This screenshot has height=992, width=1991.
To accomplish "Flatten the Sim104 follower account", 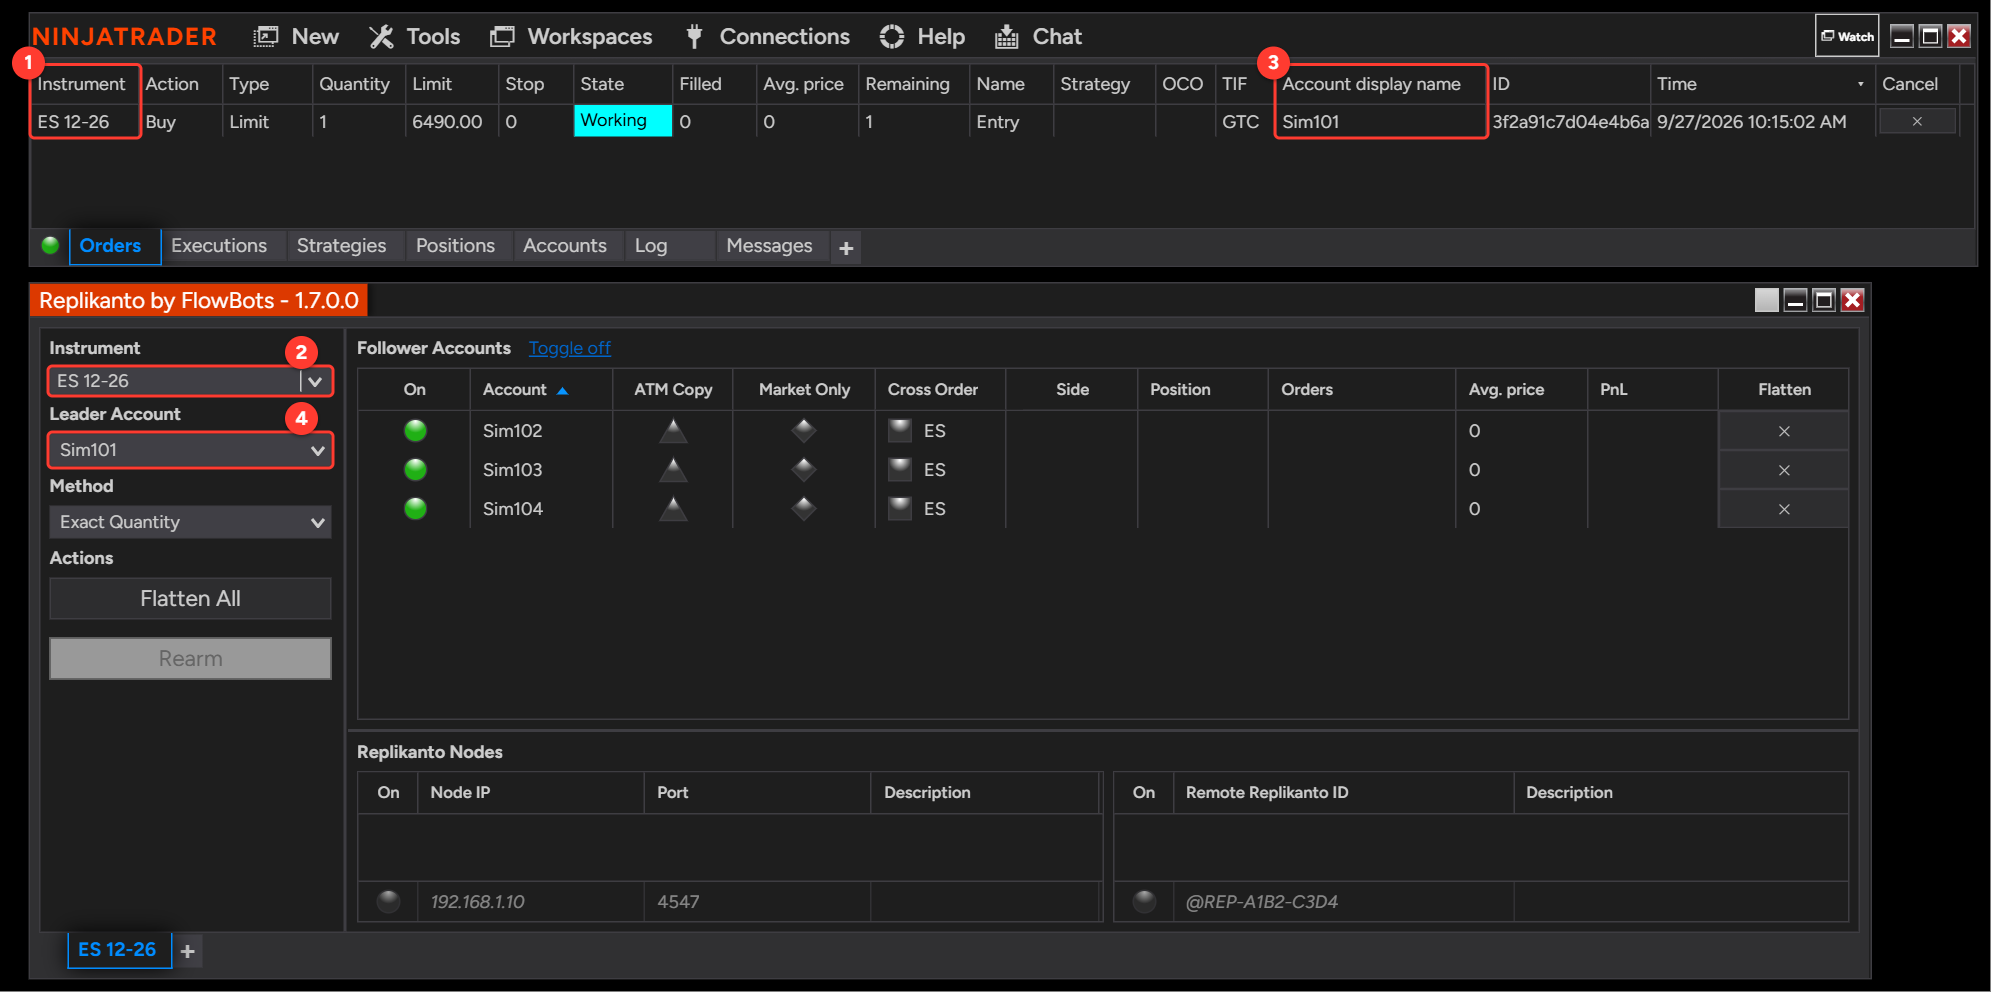I will 1783,509.
